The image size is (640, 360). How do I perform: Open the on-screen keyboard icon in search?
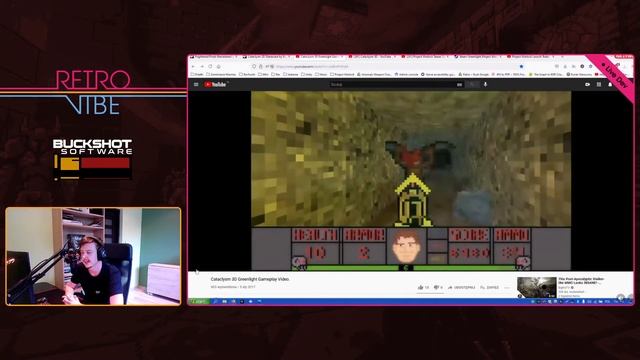point(459,84)
